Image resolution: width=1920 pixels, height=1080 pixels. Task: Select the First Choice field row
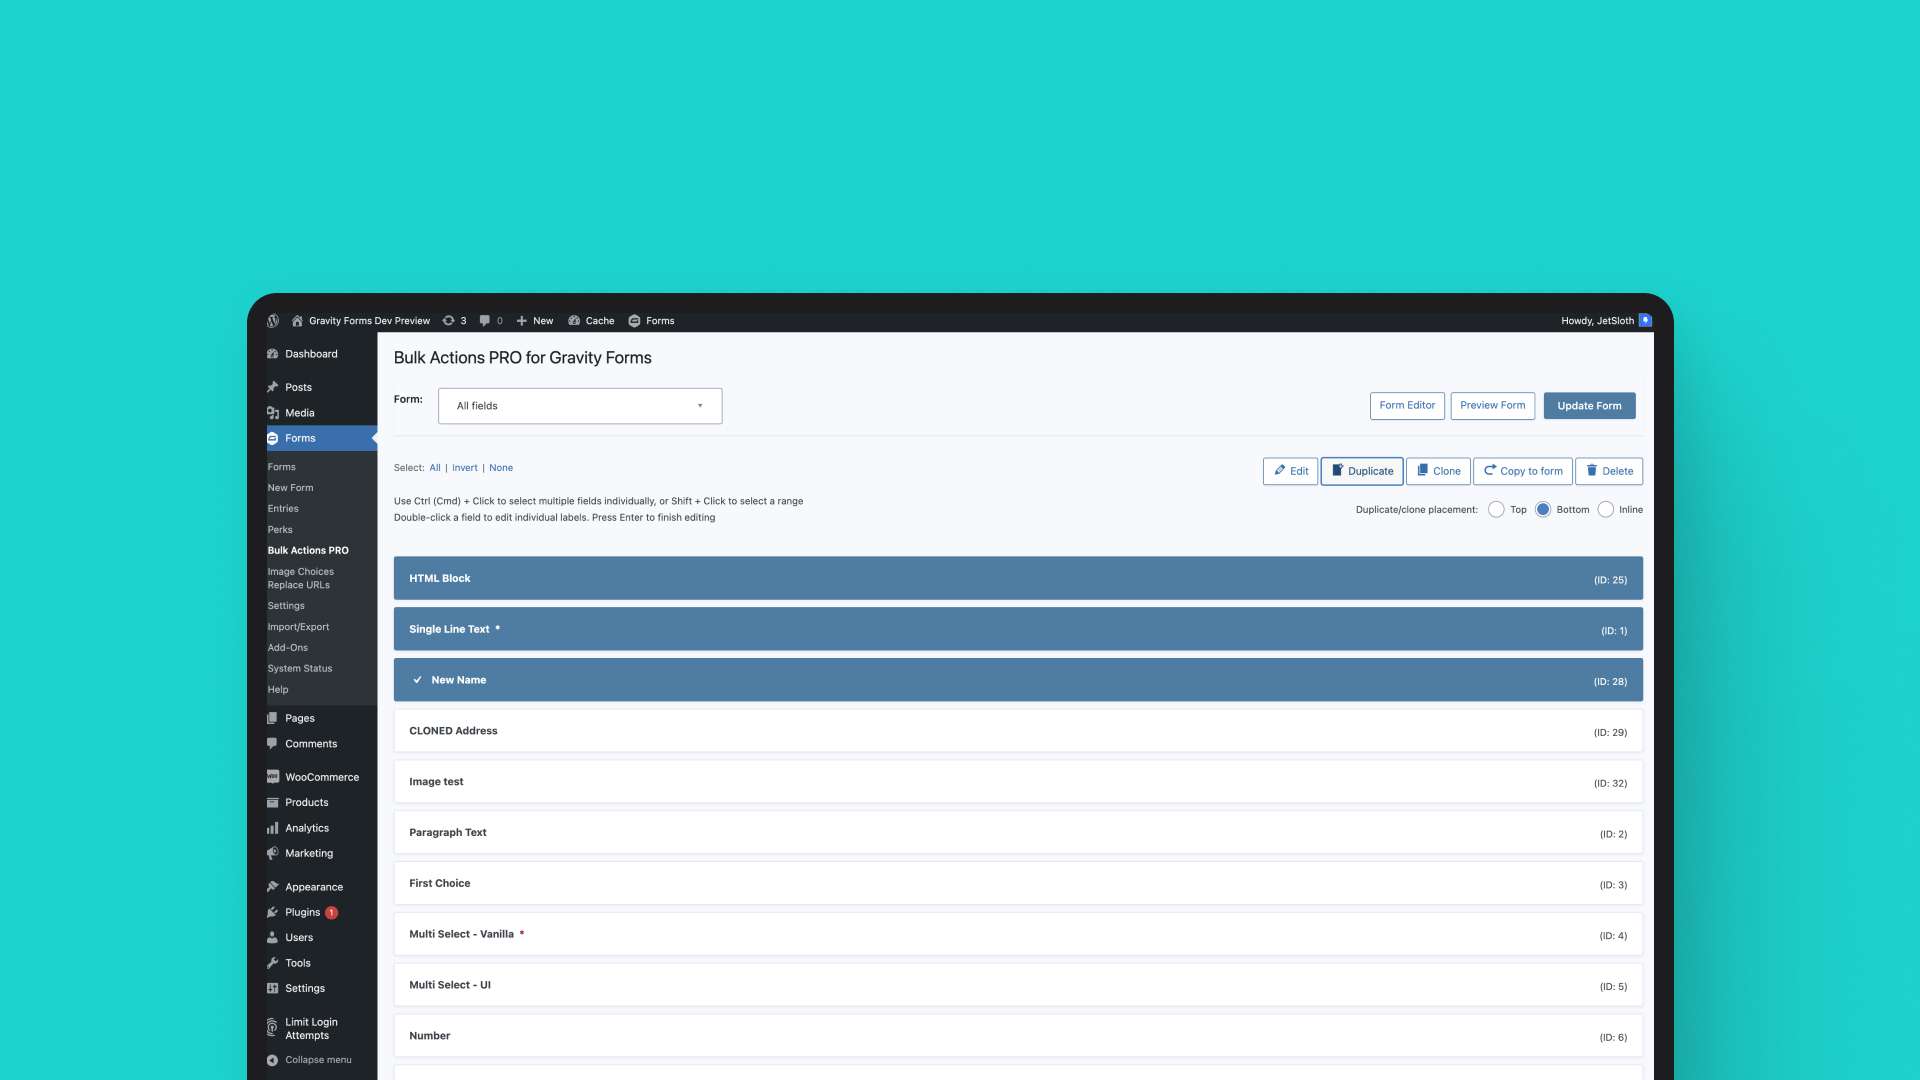tap(1018, 884)
